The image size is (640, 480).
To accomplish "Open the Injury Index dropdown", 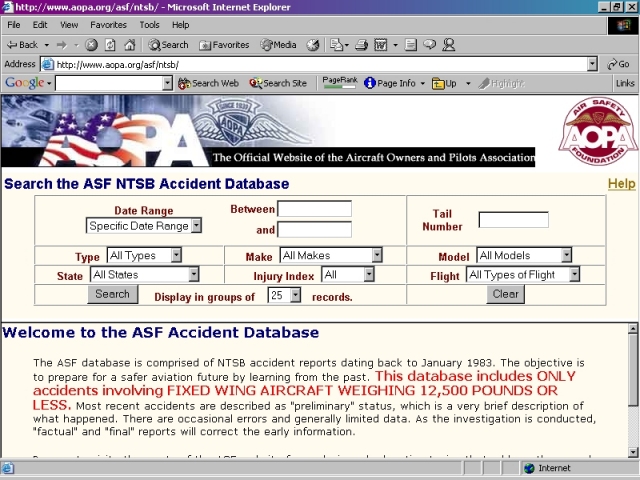I will click(x=348, y=275).
